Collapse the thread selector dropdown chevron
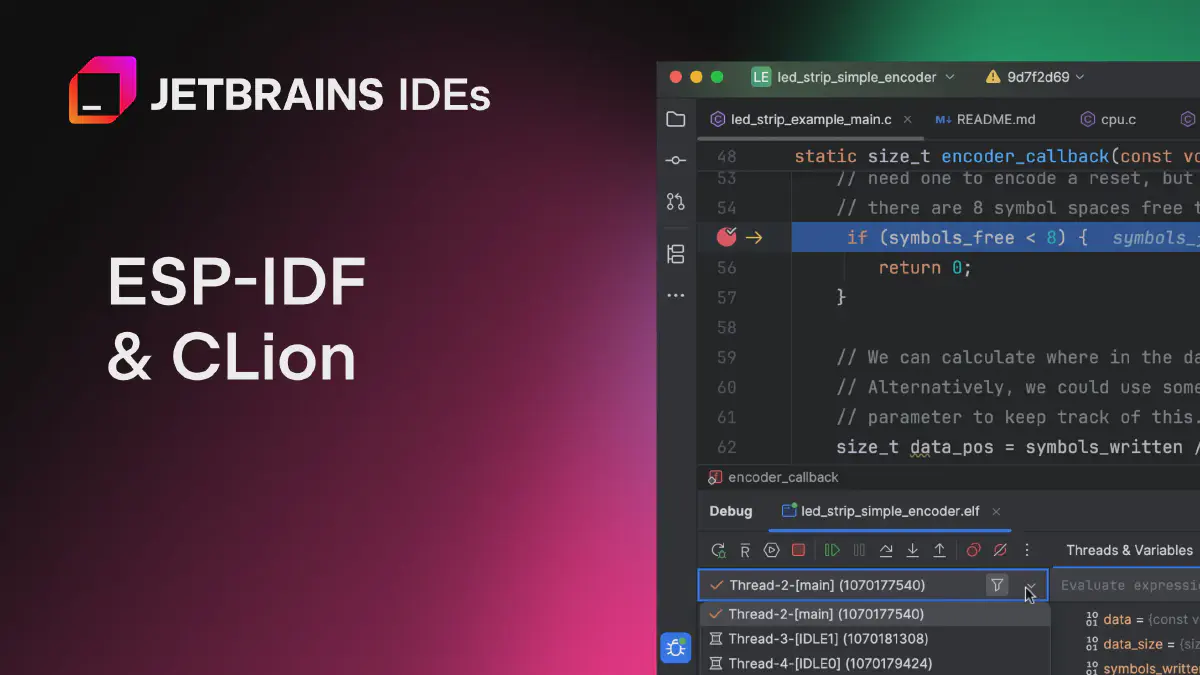The width and height of the screenshot is (1200, 675). click(x=1030, y=585)
